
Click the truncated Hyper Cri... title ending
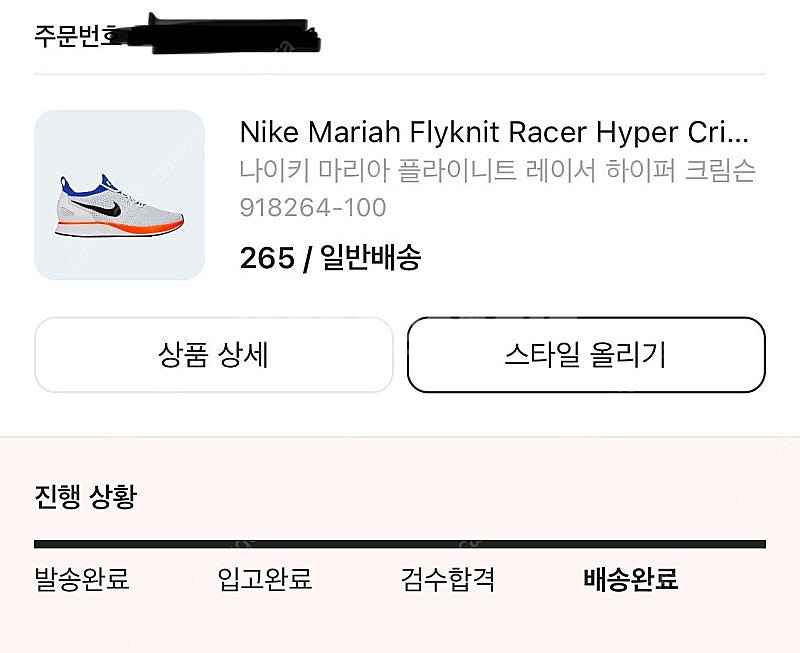coord(672,132)
